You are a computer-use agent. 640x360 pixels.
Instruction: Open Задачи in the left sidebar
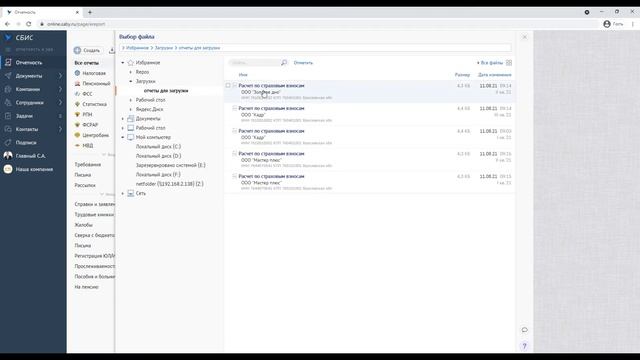pos(24,116)
